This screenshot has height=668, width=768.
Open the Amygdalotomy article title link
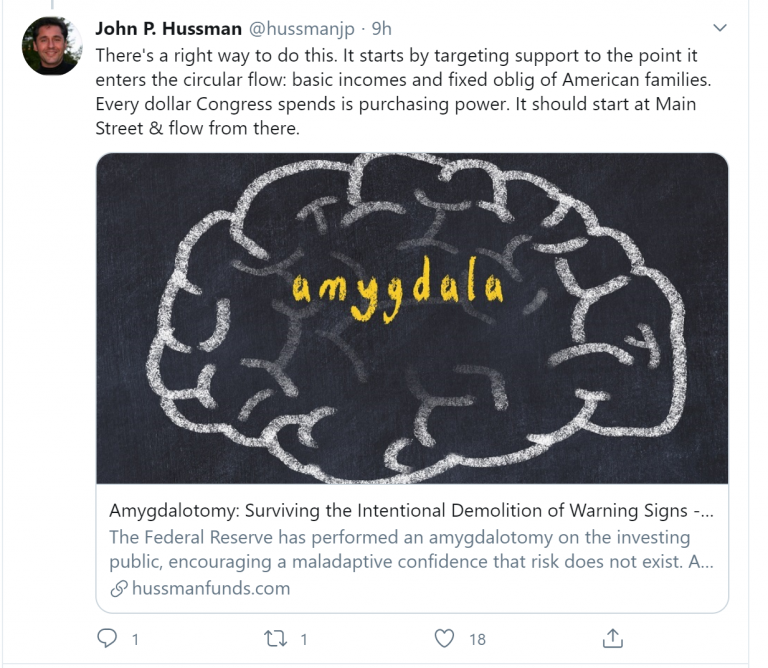click(x=411, y=510)
